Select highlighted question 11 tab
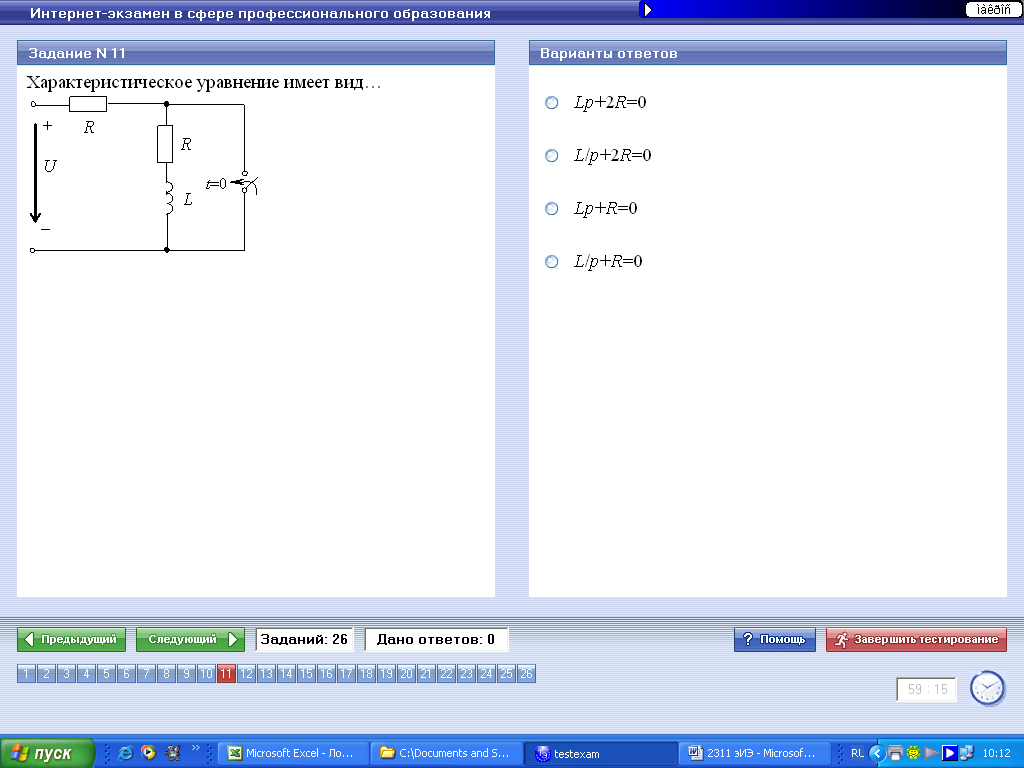 pyautogui.click(x=226, y=673)
